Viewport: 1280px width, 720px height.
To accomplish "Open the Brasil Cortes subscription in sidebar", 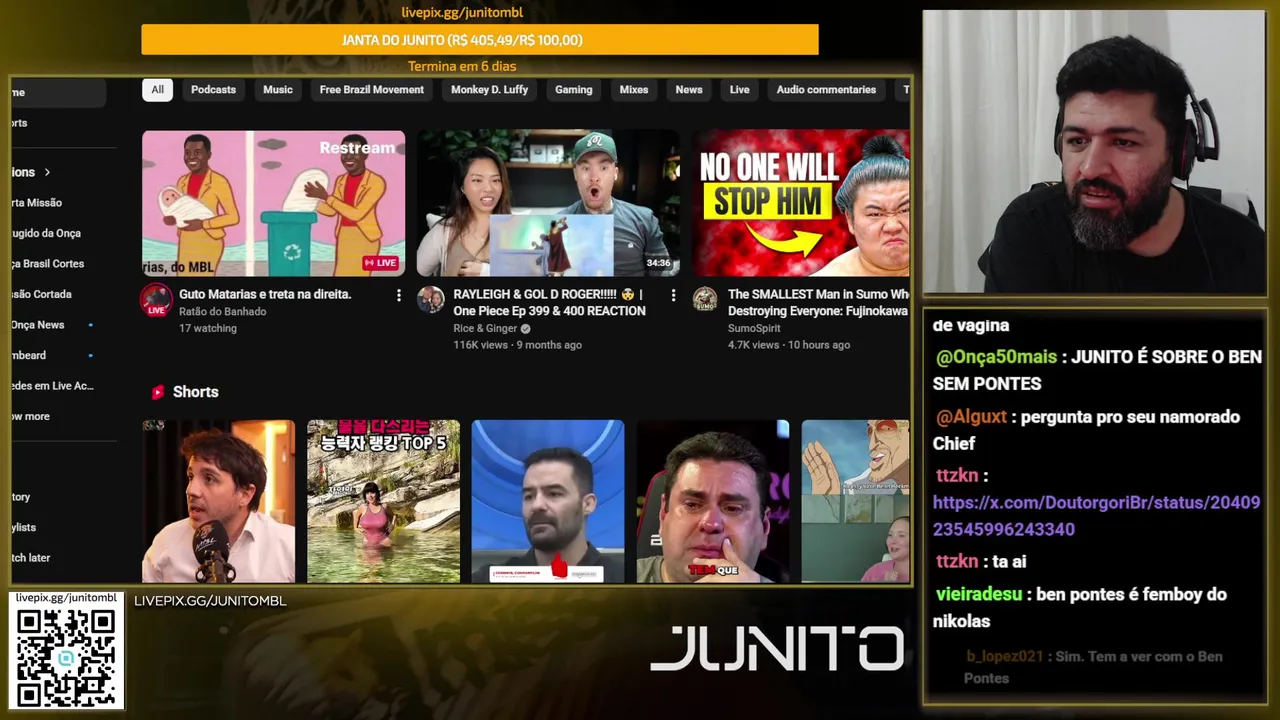I will 48,264.
